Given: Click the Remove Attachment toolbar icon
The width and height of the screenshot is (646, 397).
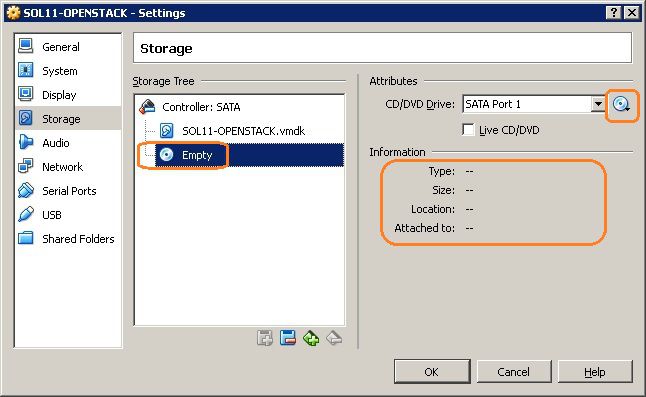Looking at the screenshot, I should coord(334,338).
